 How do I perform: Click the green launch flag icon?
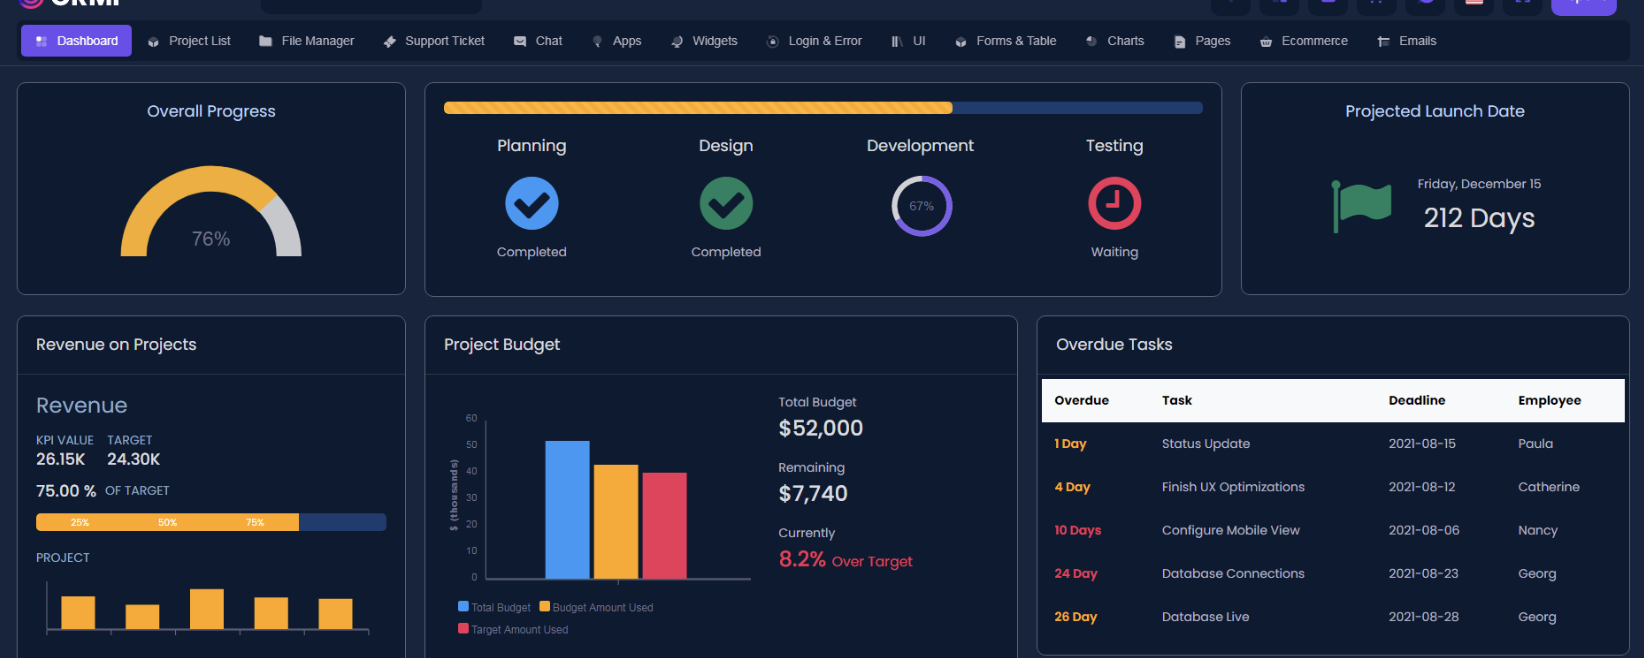point(1361,206)
